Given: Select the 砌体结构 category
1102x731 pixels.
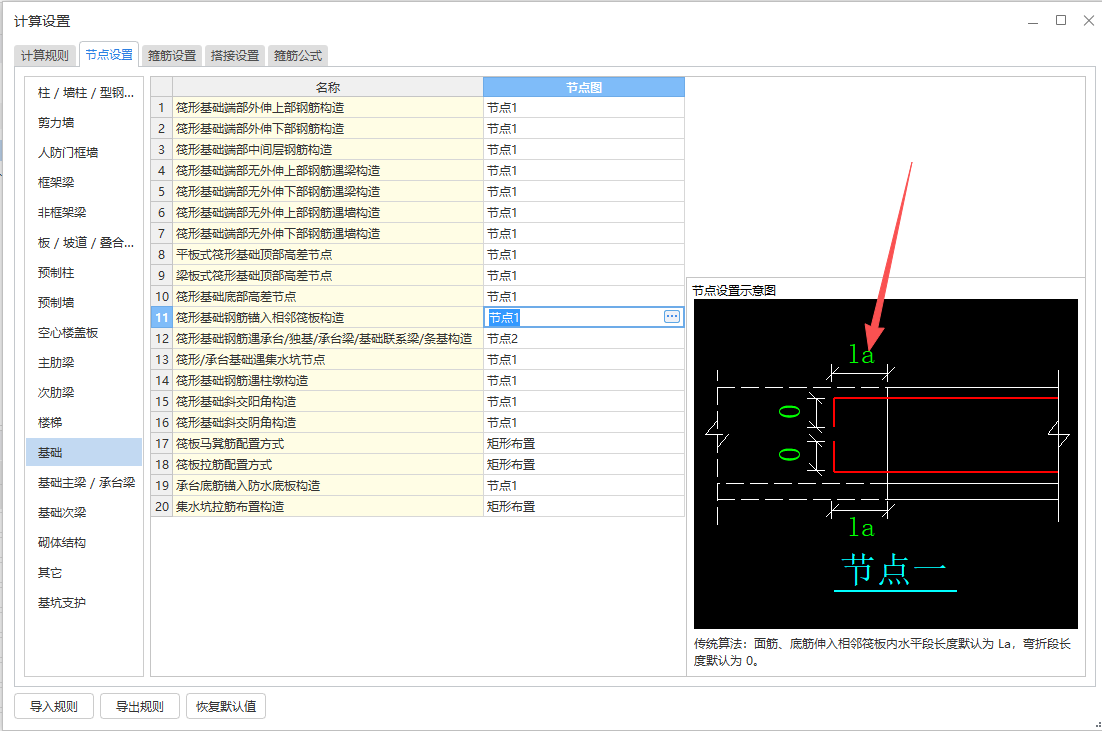Looking at the screenshot, I should [x=84, y=543].
